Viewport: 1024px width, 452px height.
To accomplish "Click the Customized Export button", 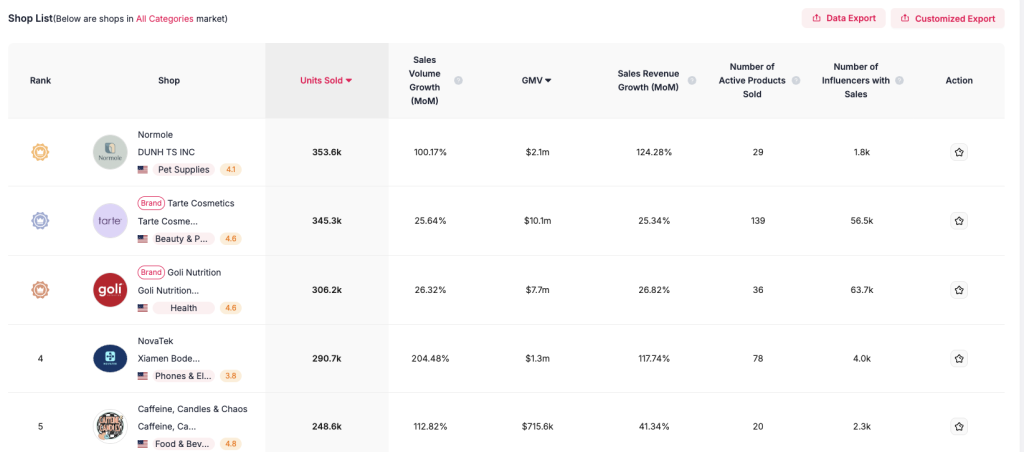I will (x=947, y=18).
